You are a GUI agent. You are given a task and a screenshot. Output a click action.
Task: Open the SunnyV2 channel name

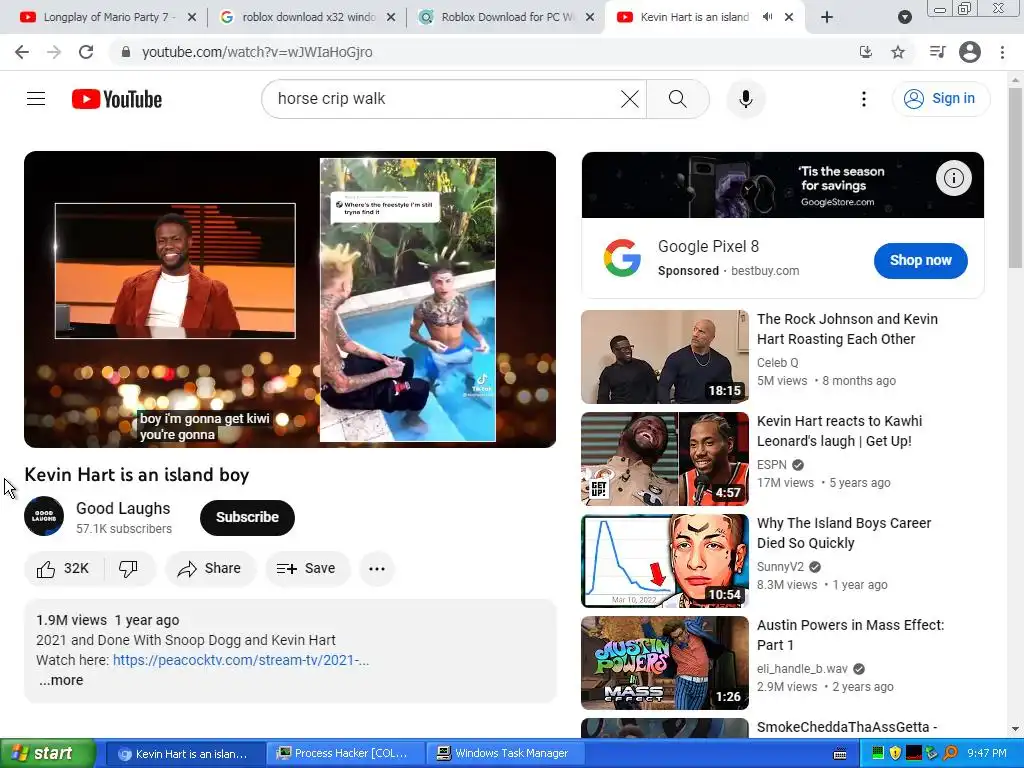coord(780,567)
